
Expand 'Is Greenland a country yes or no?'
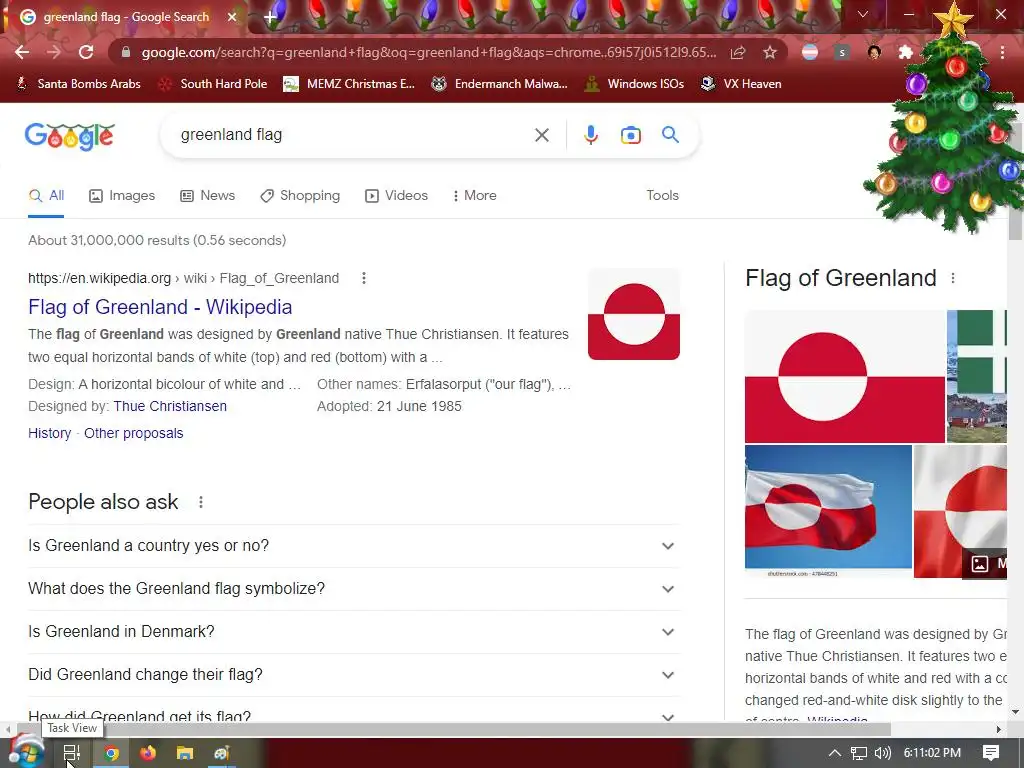354,546
